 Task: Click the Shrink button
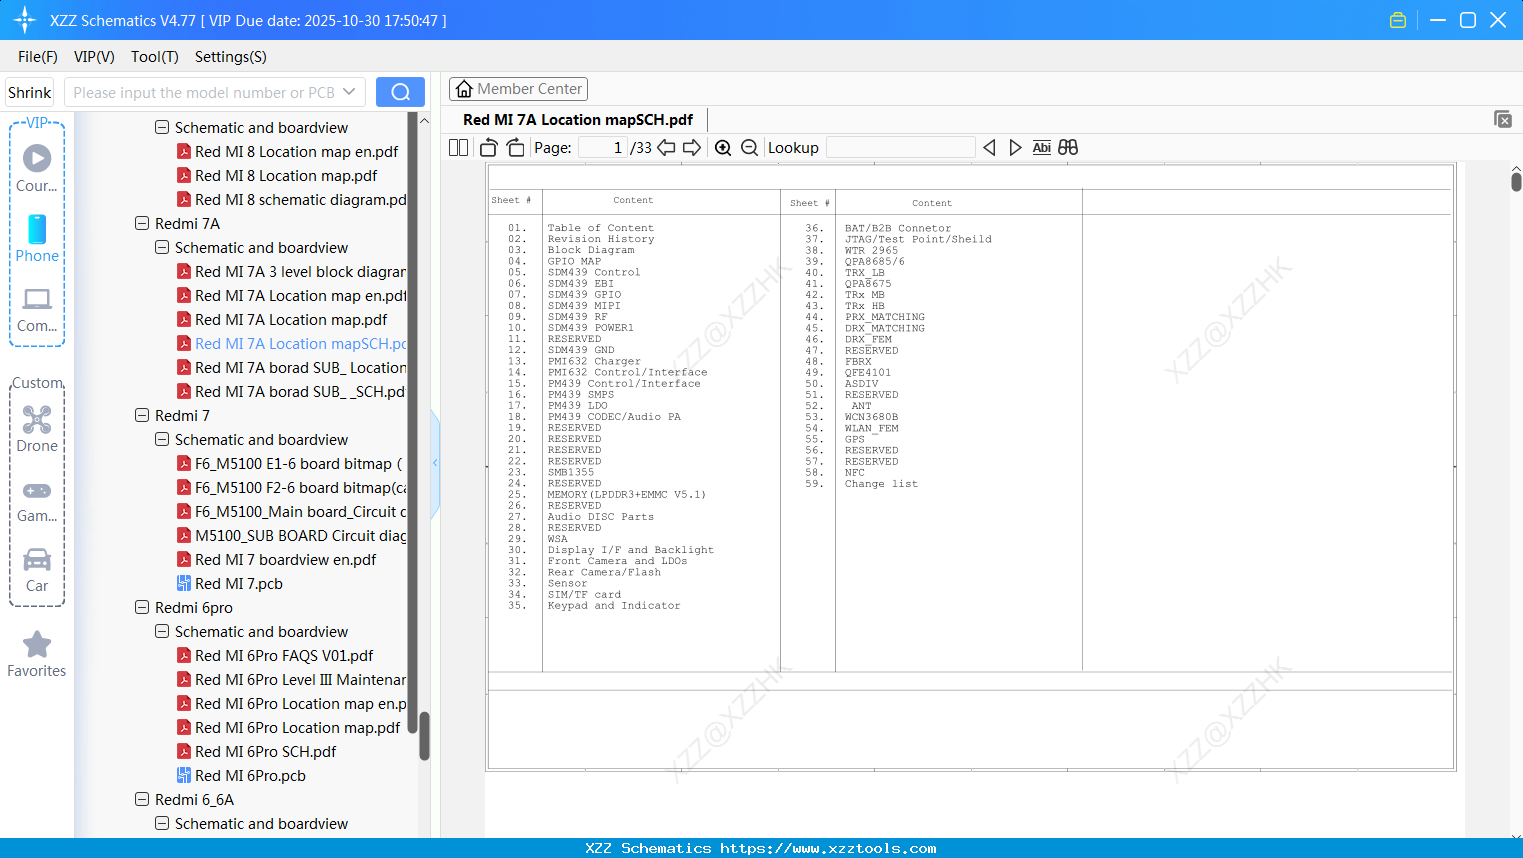(x=30, y=92)
